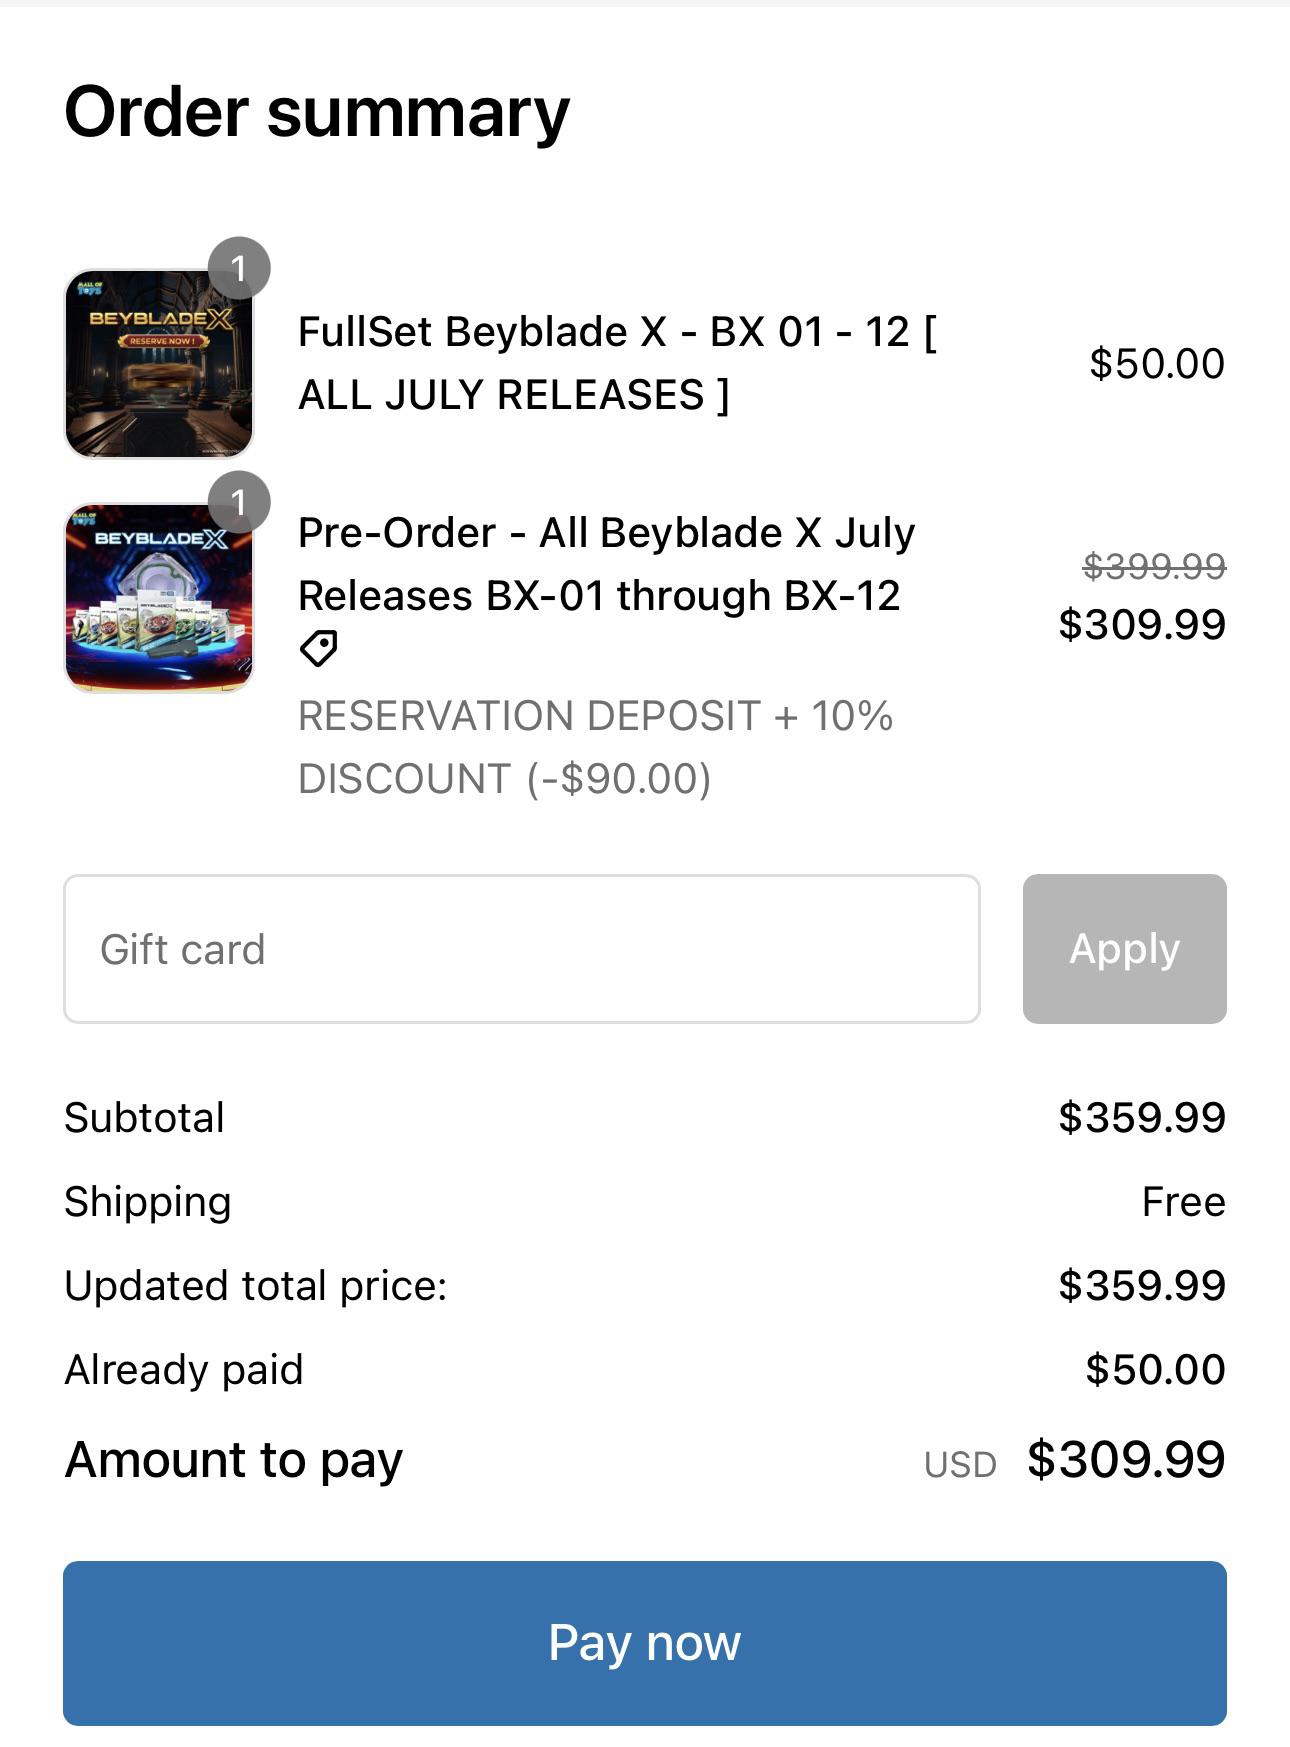Click the Amount to pay label
This screenshot has height=1747, width=1290.
[232, 1459]
